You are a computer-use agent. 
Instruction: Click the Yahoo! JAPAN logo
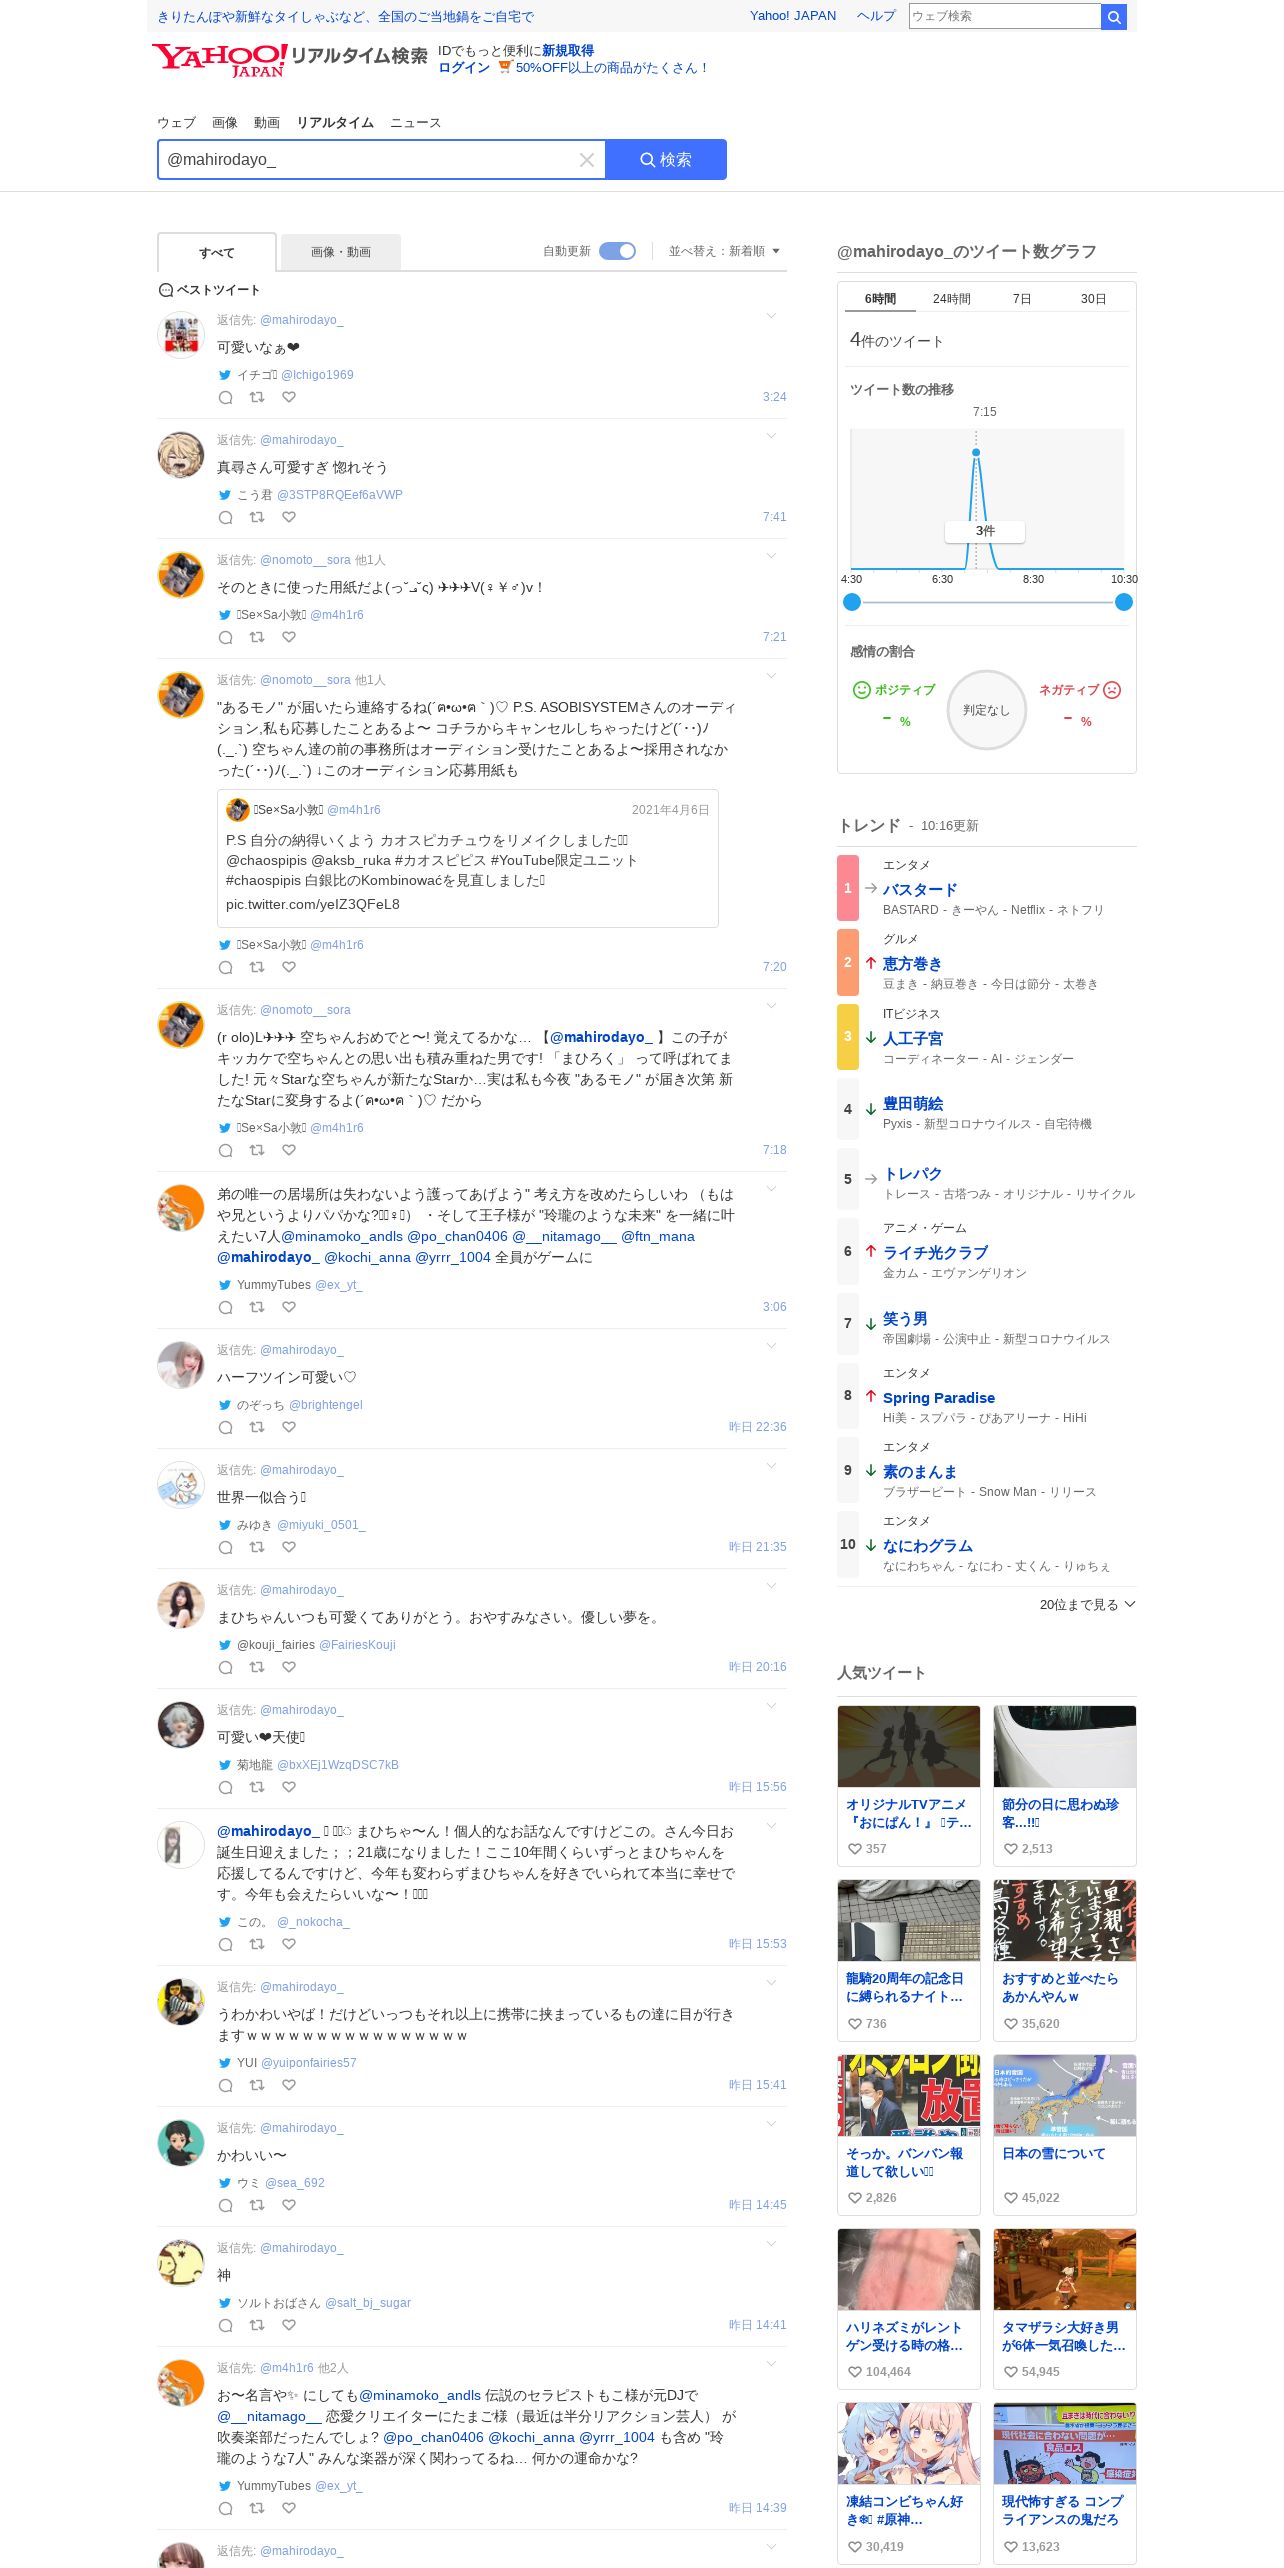220,60
